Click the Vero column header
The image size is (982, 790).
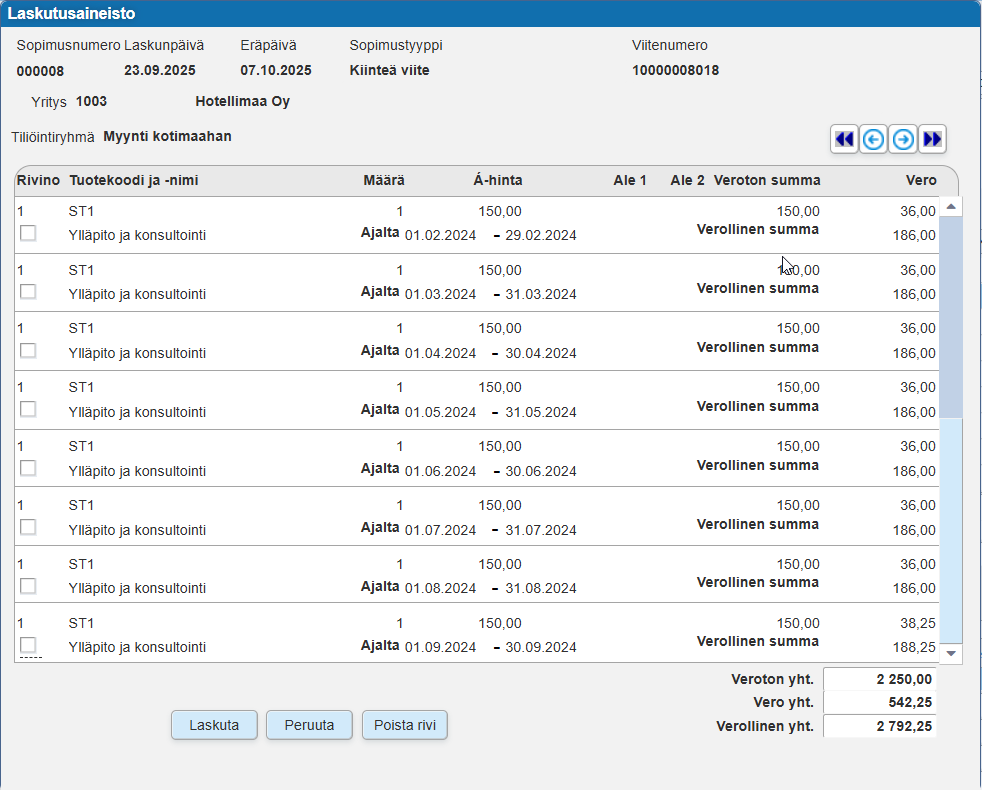coord(921,180)
